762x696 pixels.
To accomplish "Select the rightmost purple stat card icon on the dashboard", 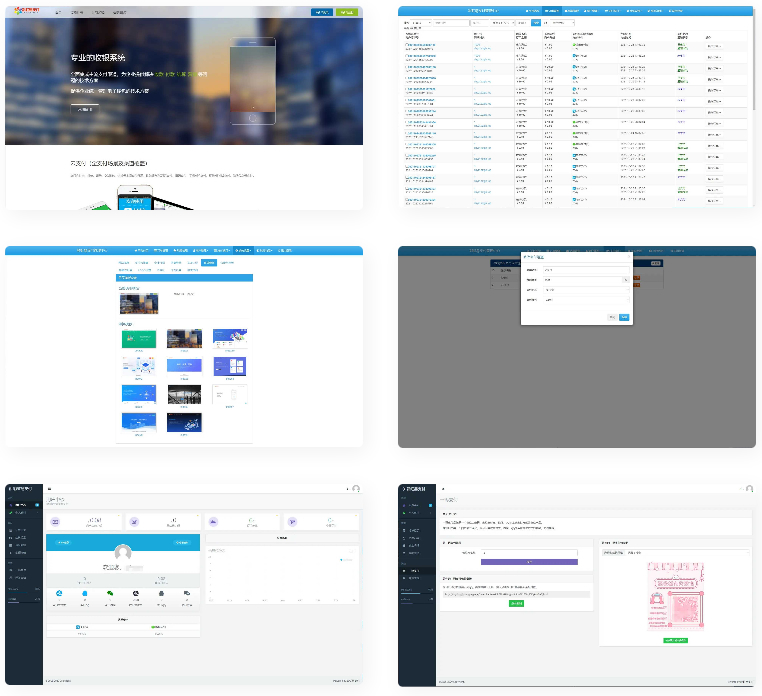I will 292,522.
